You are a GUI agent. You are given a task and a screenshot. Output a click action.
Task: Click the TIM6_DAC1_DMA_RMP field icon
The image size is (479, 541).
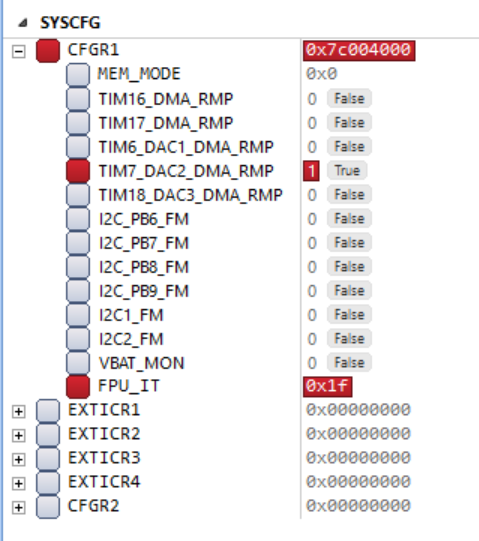point(78,147)
